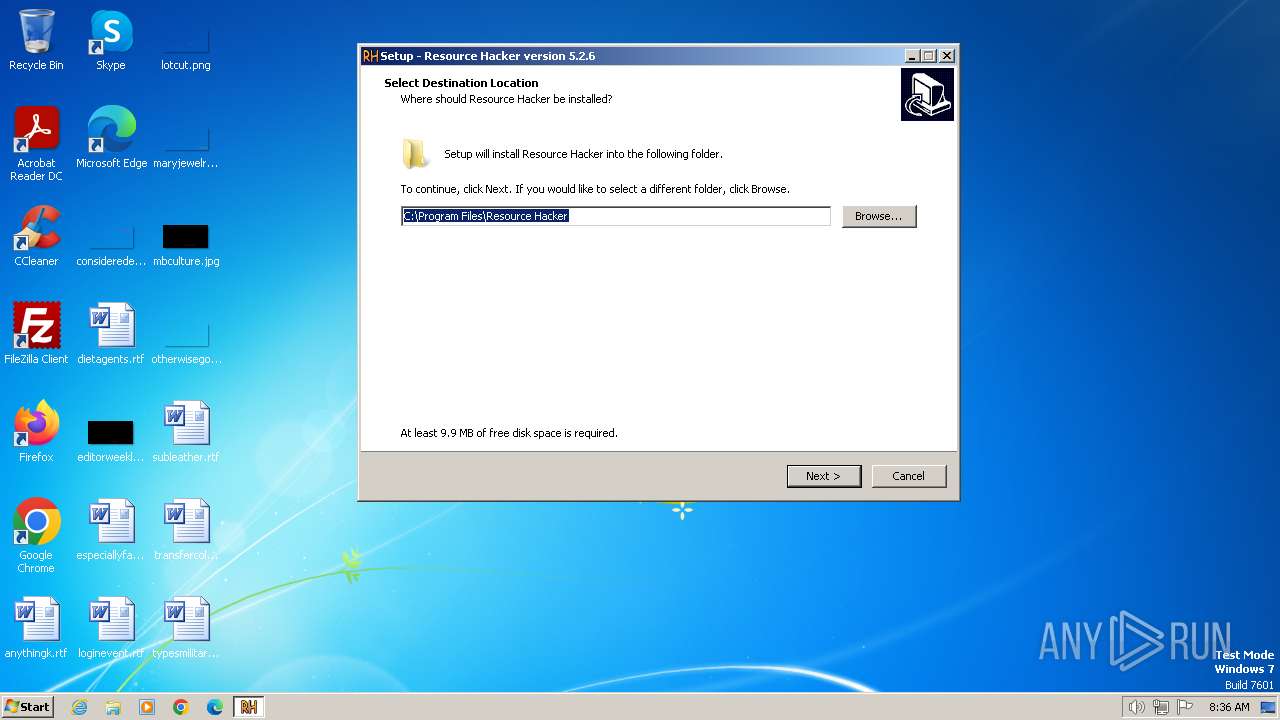The image size is (1280, 720).
Task: Open the Firefox desktop shortcut
Action: tap(36, 432)
